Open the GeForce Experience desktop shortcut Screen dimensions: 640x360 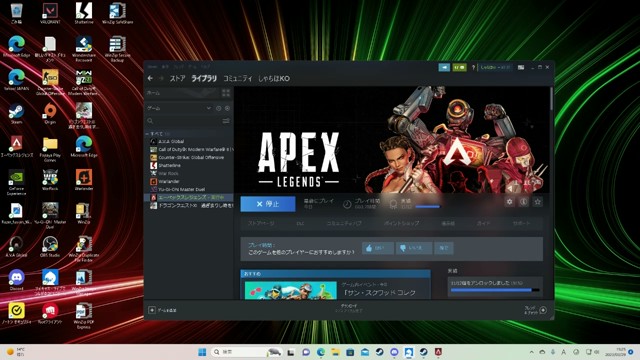pos(16,183)
